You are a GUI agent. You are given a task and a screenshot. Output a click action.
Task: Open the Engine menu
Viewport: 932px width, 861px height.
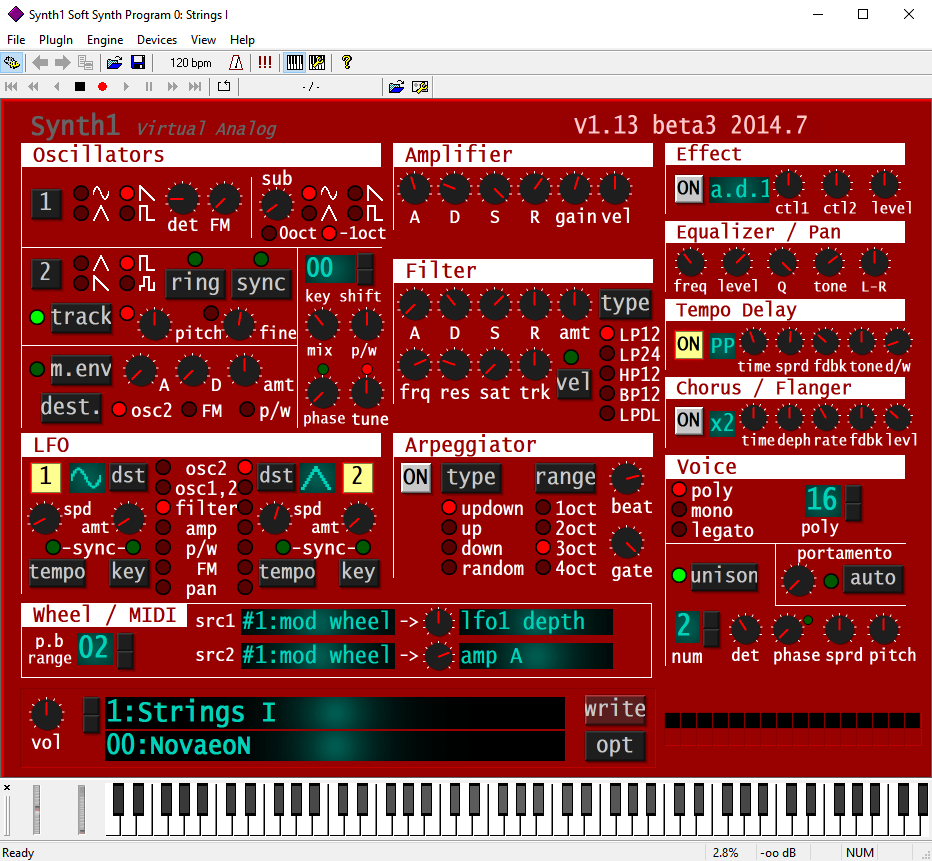(x=105, y=40)
